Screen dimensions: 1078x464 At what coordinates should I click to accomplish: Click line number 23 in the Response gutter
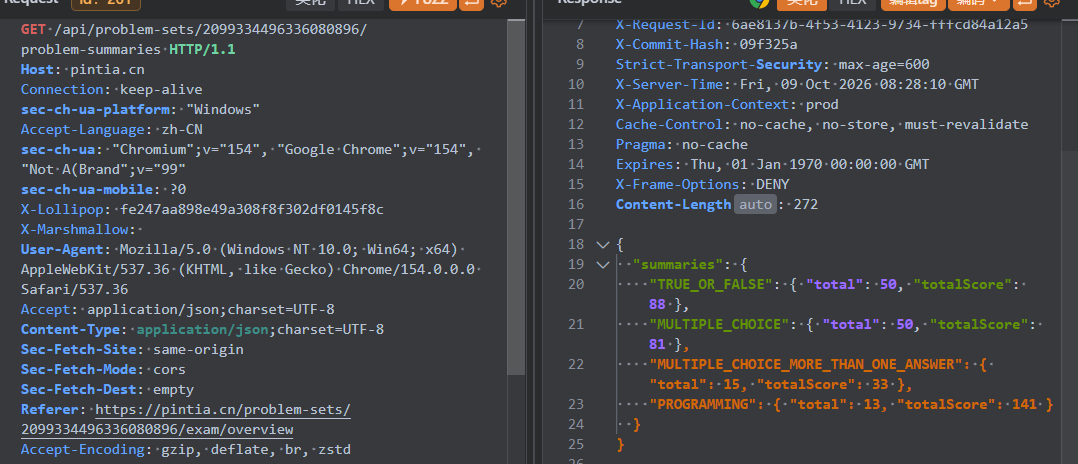[576, 404]
